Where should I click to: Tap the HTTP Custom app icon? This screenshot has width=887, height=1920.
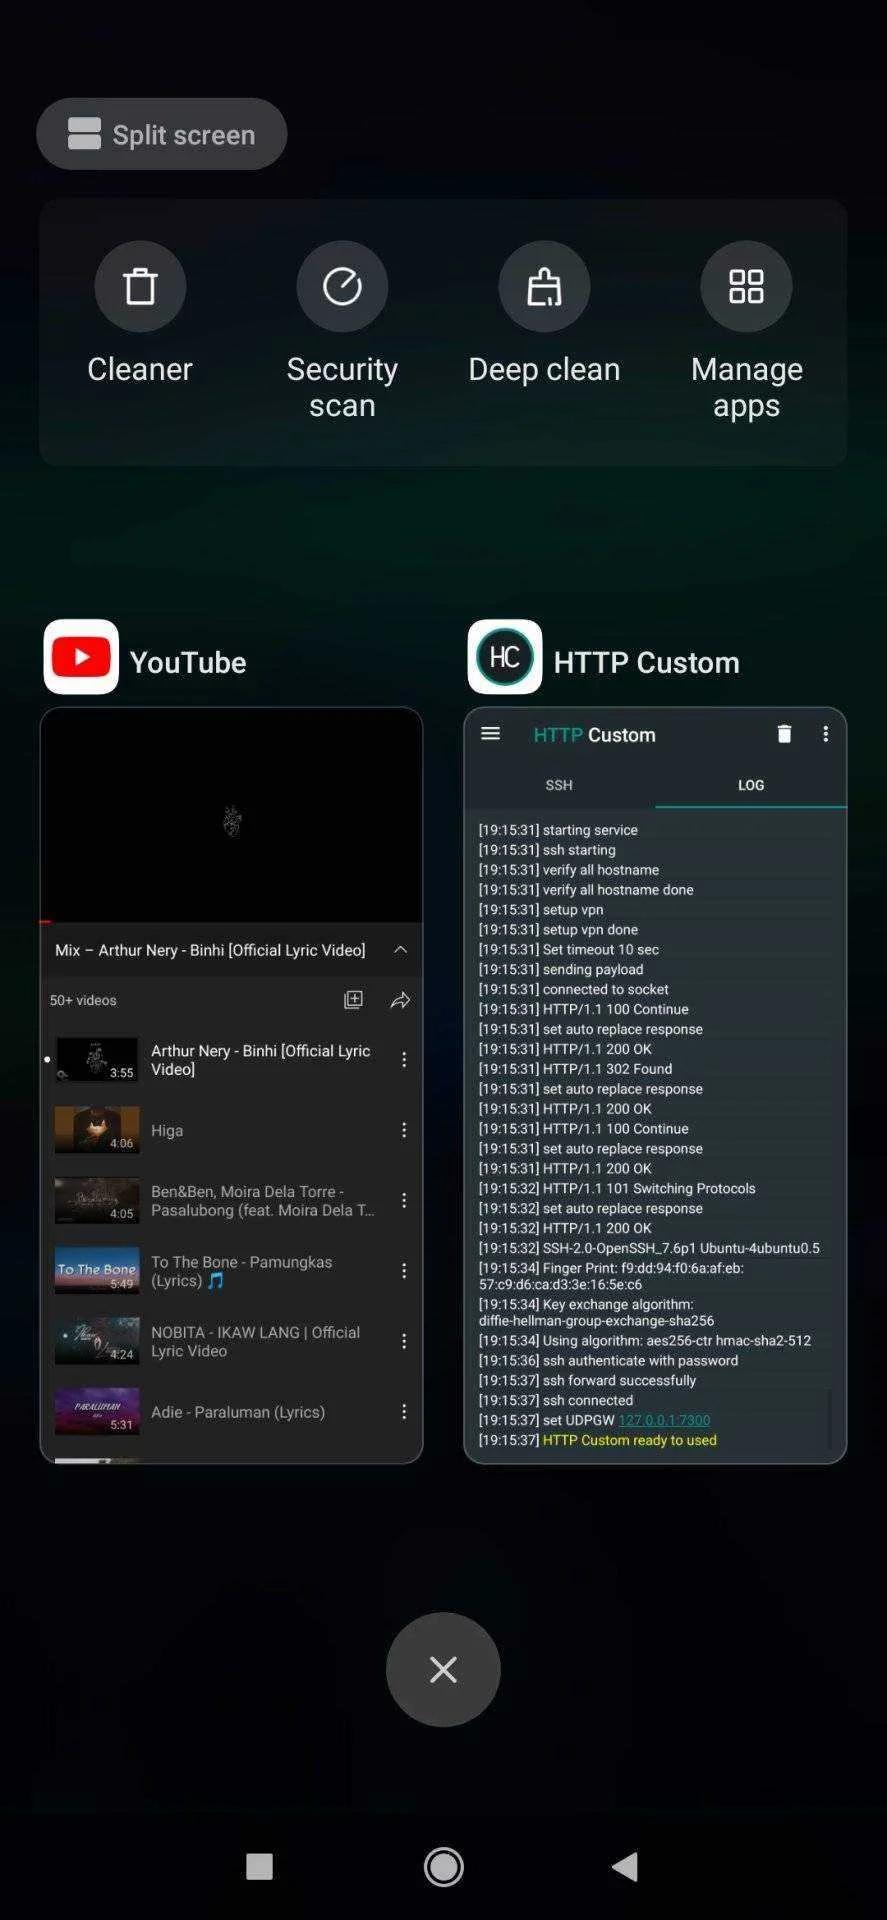[x=505, y=657]
